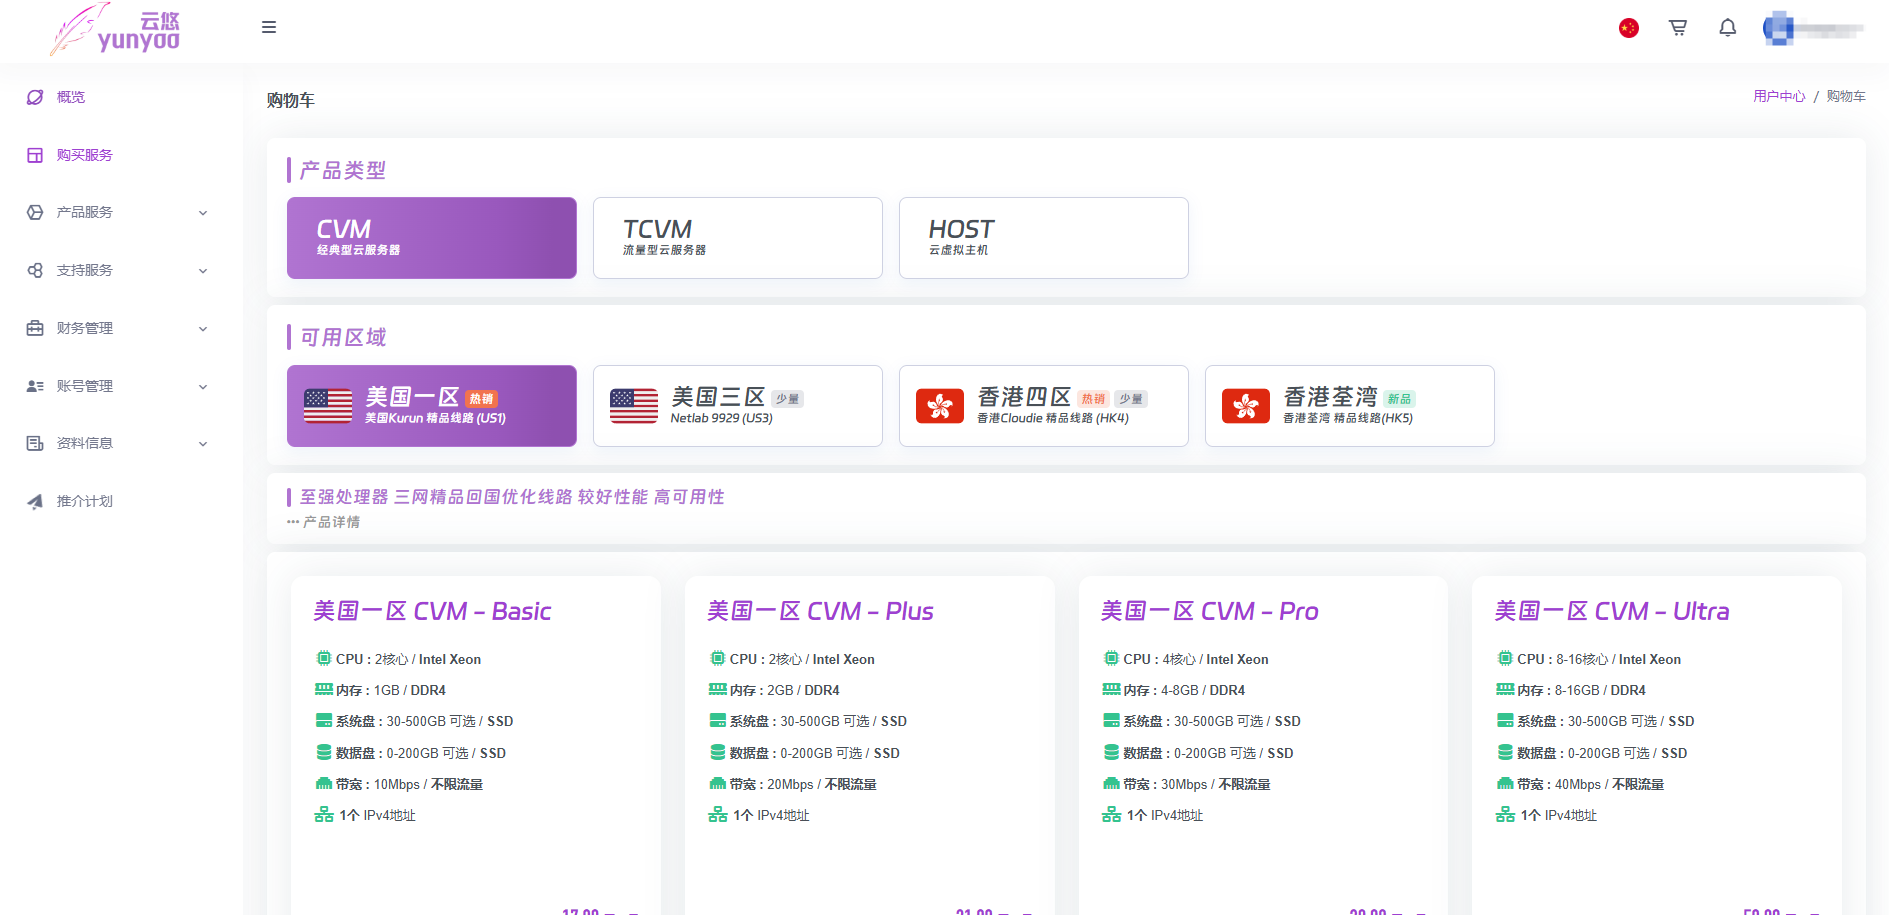Click the memory icon in Plus plan
Screen dimensions: 1889x915
click(x=718, y=689)
